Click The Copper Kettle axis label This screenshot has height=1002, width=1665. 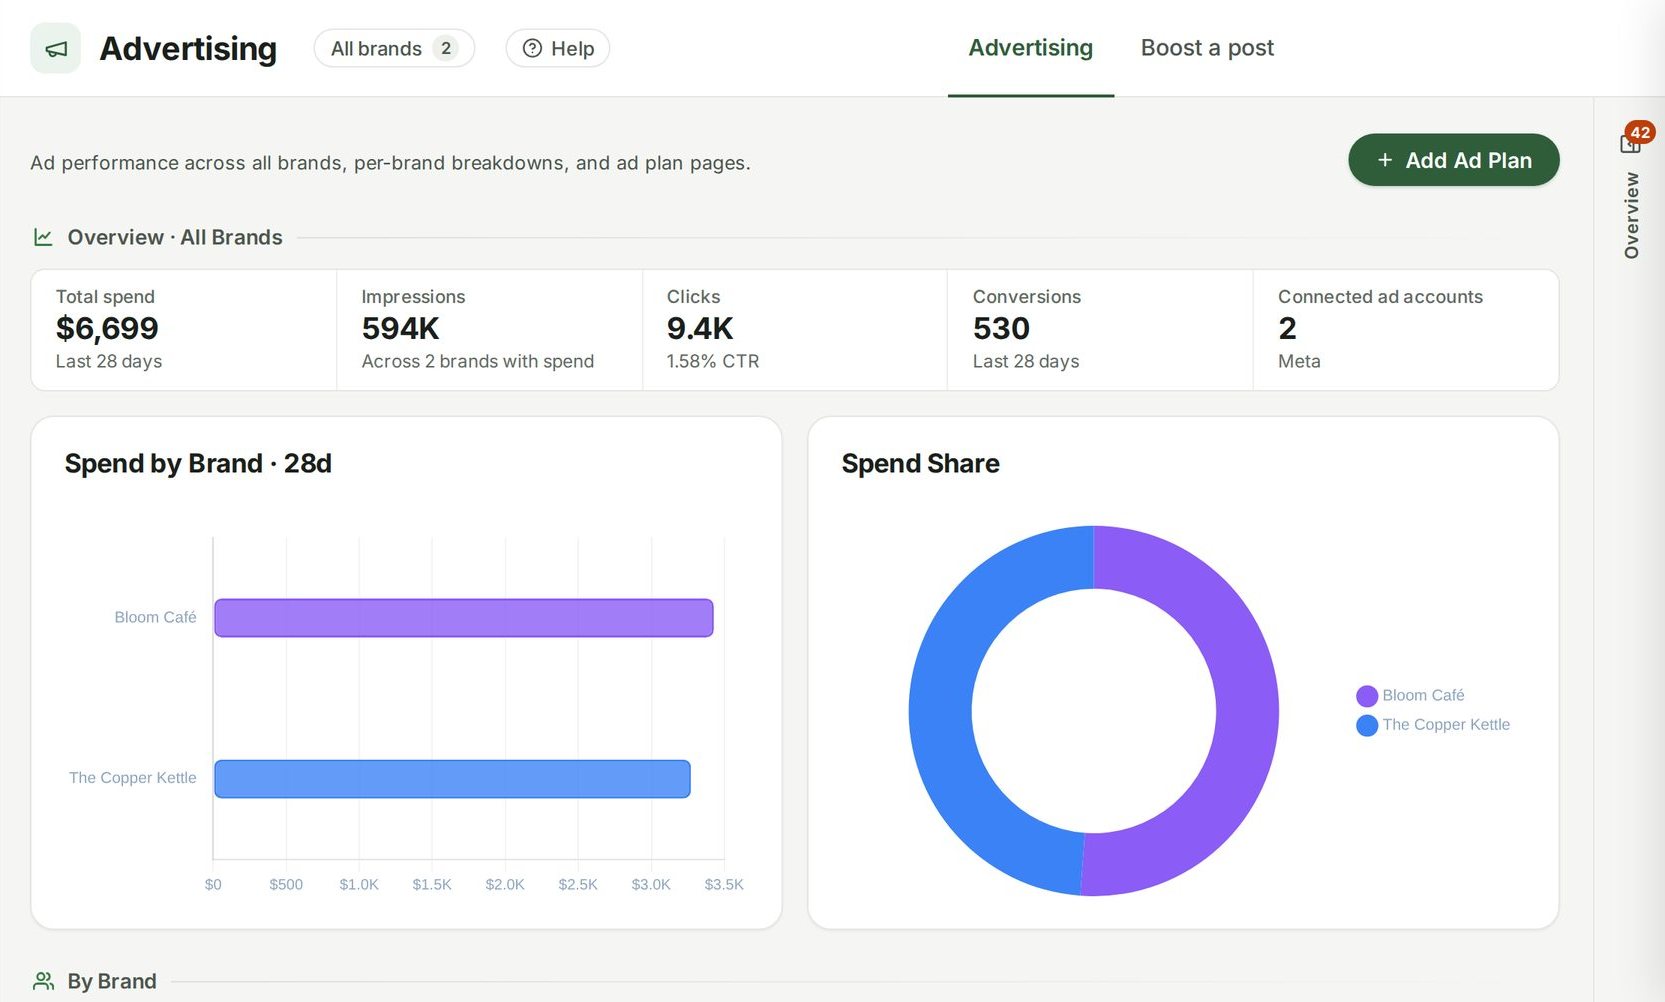[133, 778]
